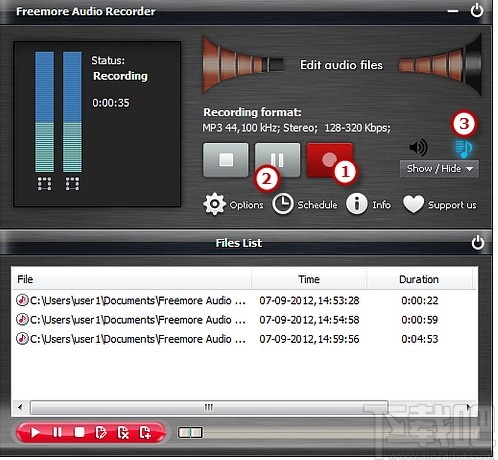Click the 0:00:59 duration cell

point(419,320)
